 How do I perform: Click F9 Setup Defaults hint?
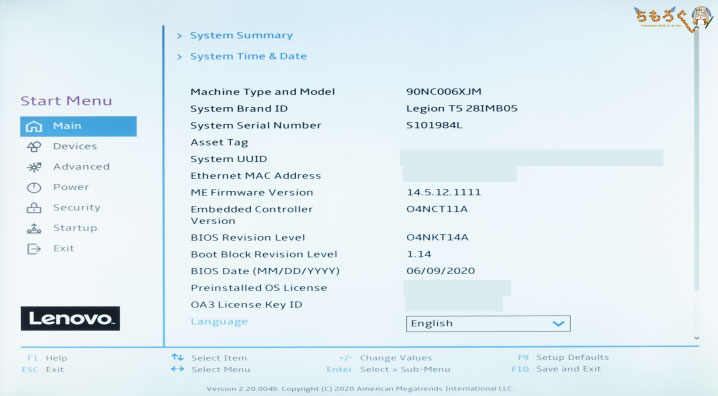point(563,357)
